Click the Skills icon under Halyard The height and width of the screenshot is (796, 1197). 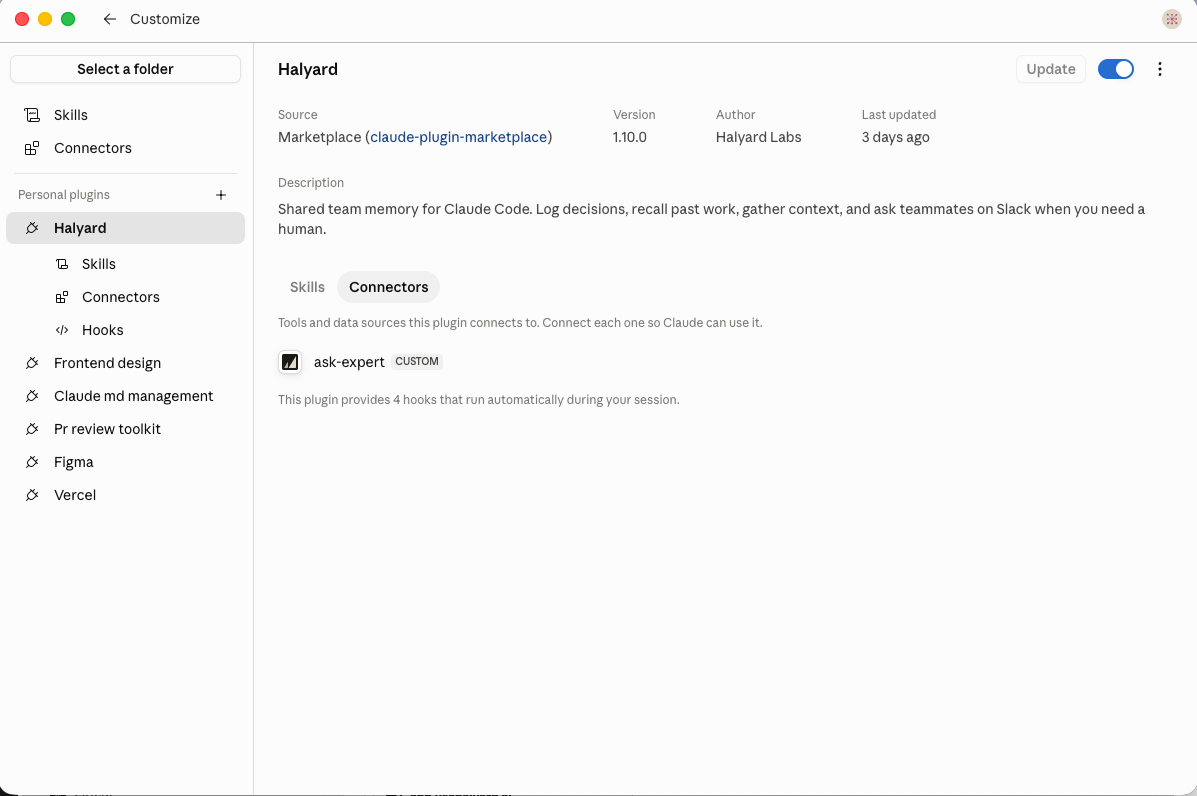pyautogui.click(x=62, y=264)
